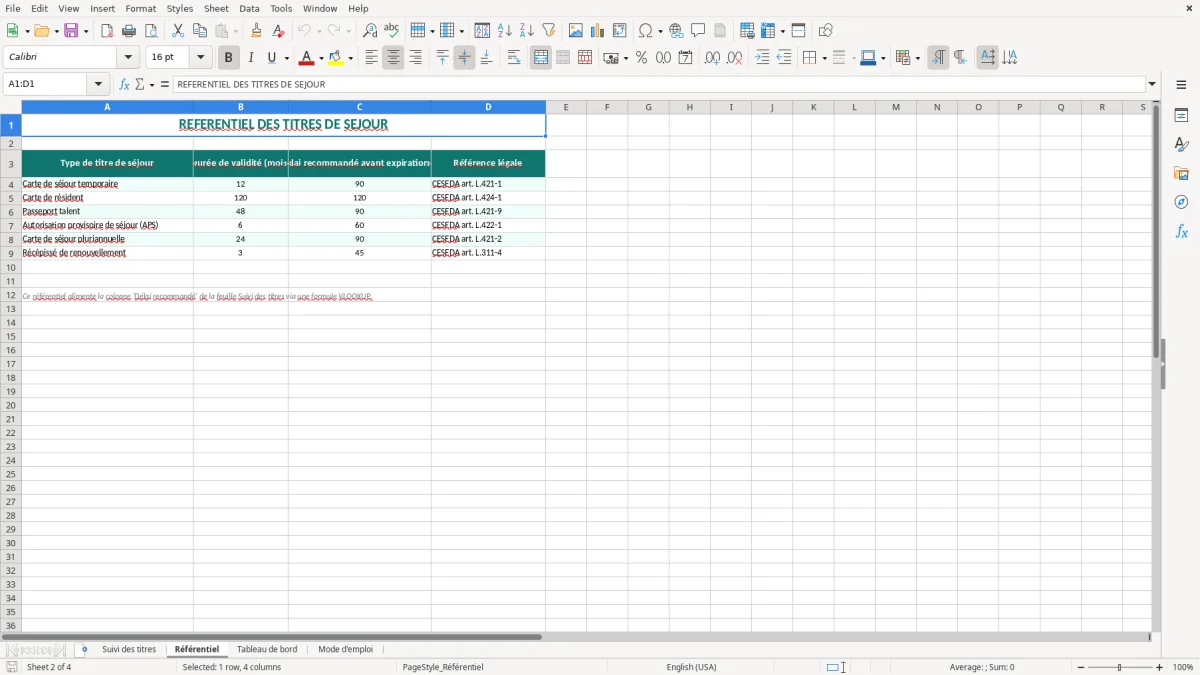Viewport: 1200px width, 675px height.
Task: Click the zoom-in plus button
Action: 1160,667
